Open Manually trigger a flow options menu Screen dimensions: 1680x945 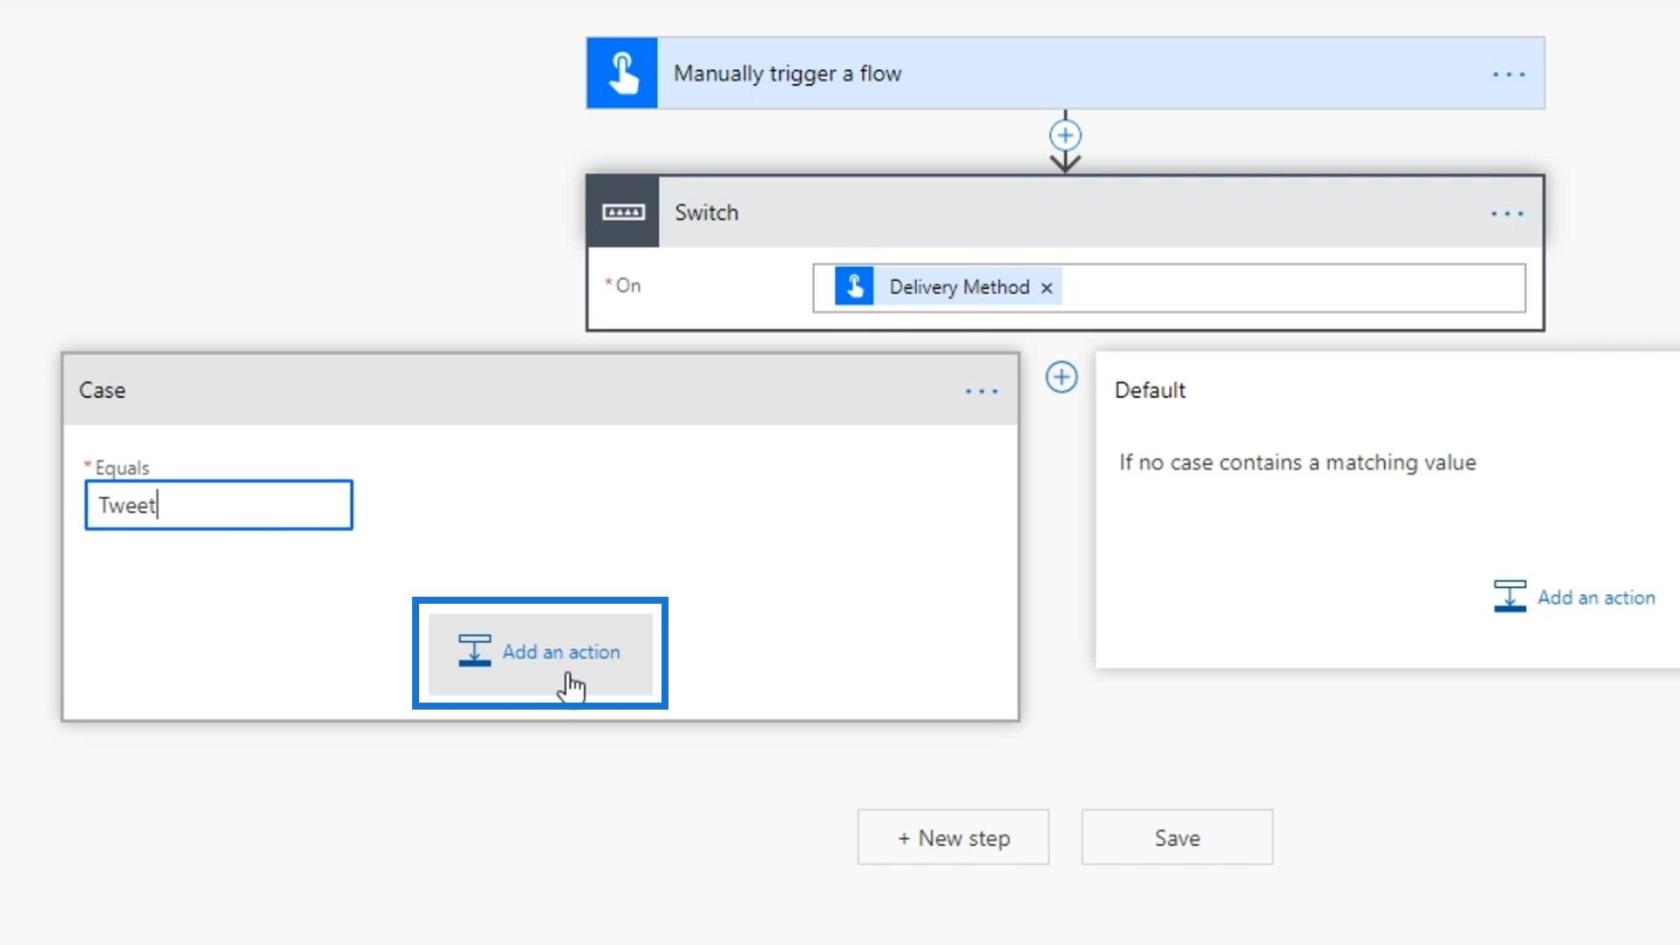click(x=1508, y=74)
